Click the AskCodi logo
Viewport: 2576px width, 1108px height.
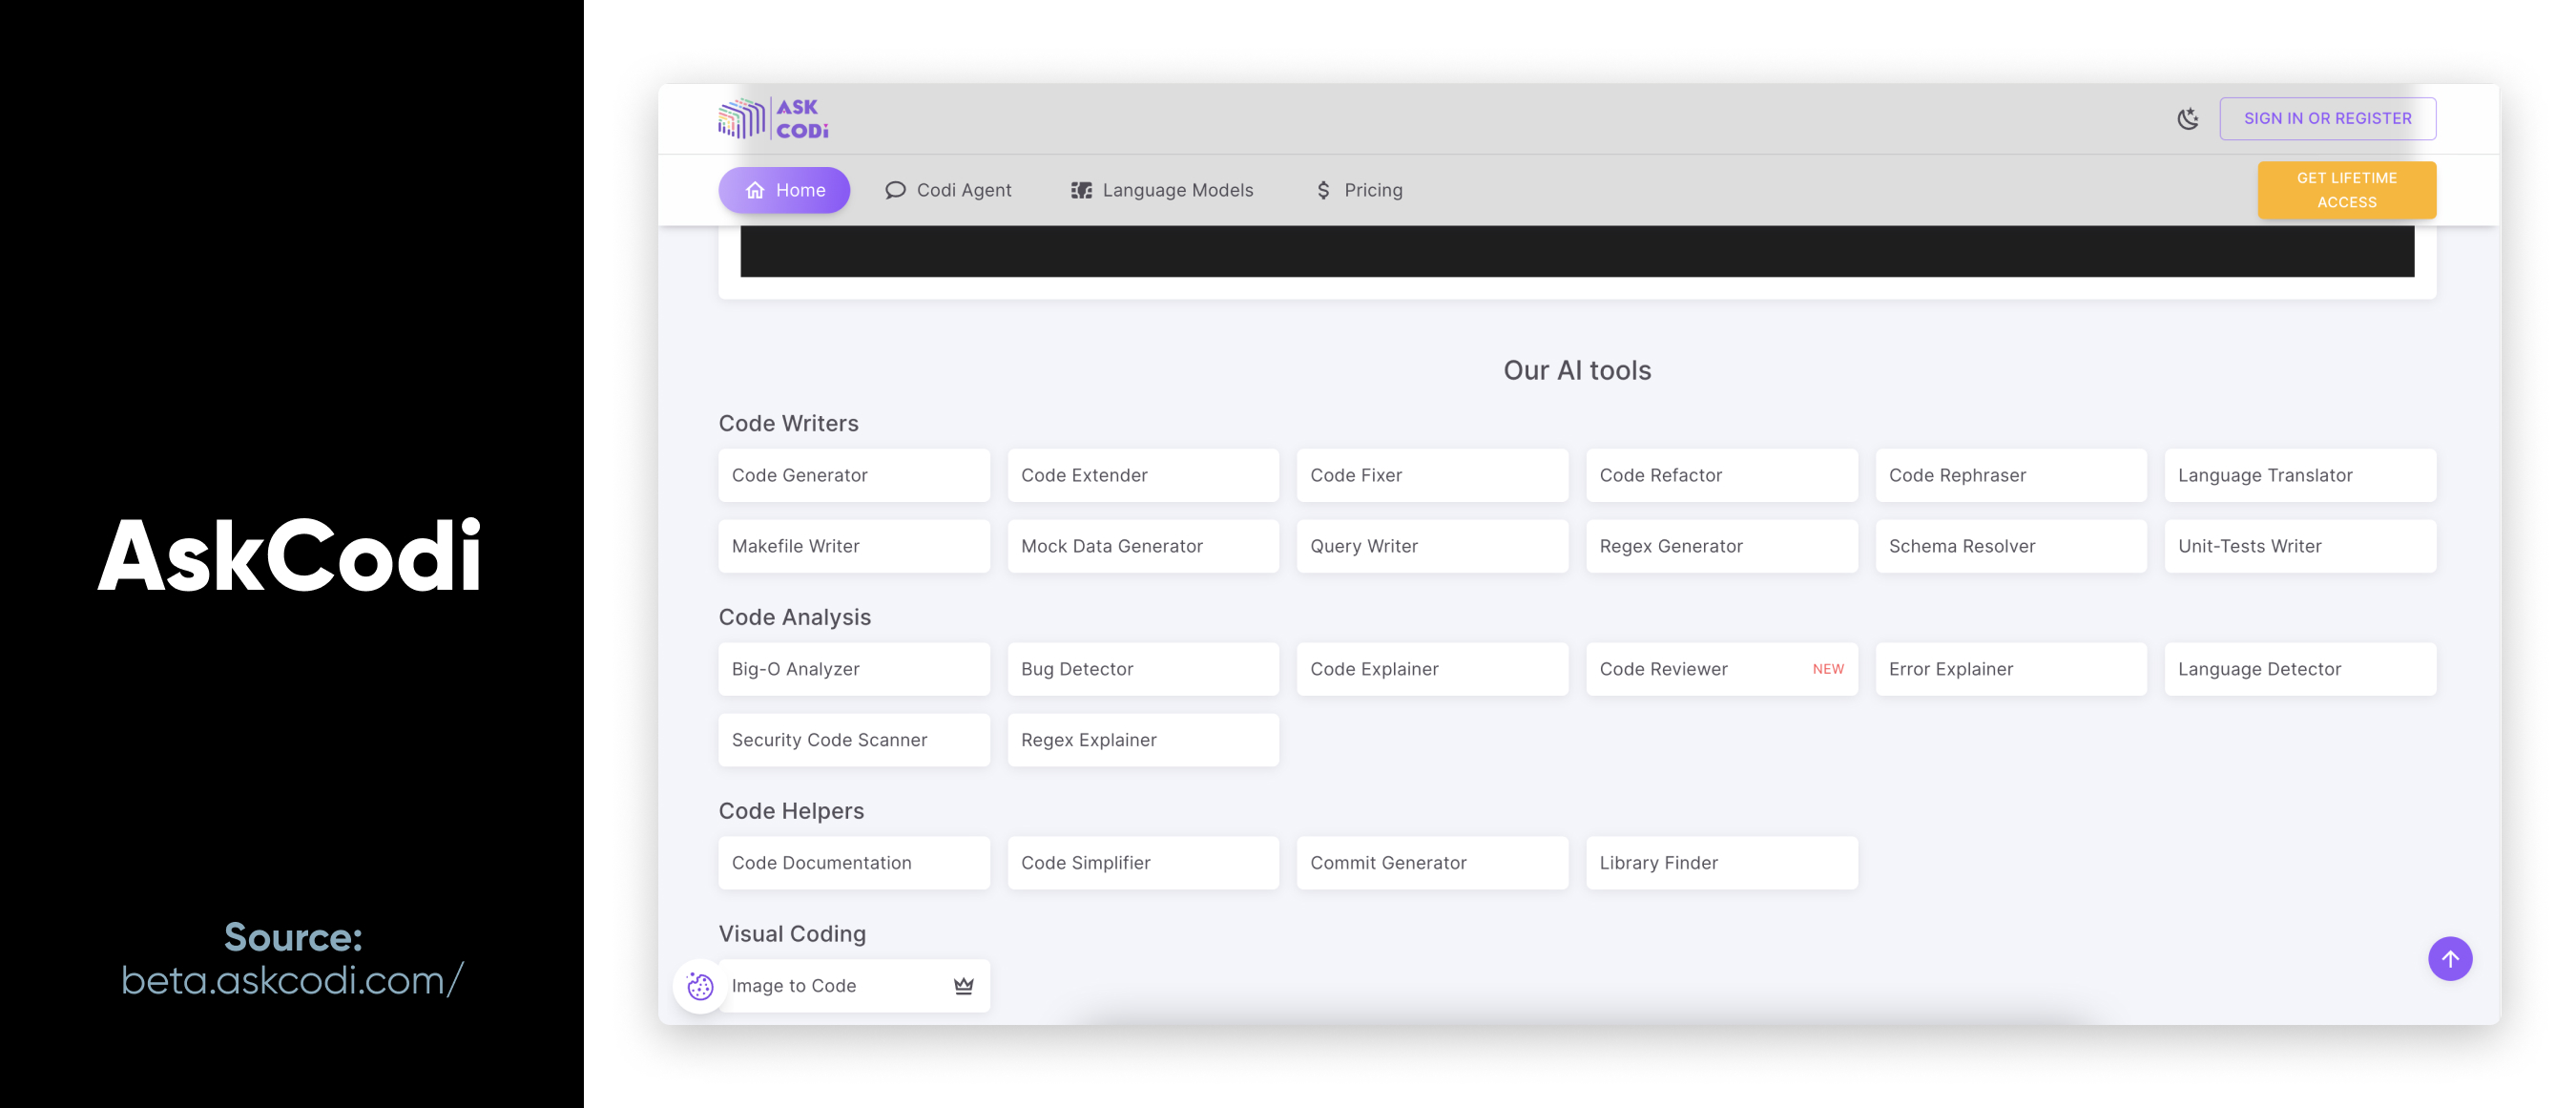[773, 118]
